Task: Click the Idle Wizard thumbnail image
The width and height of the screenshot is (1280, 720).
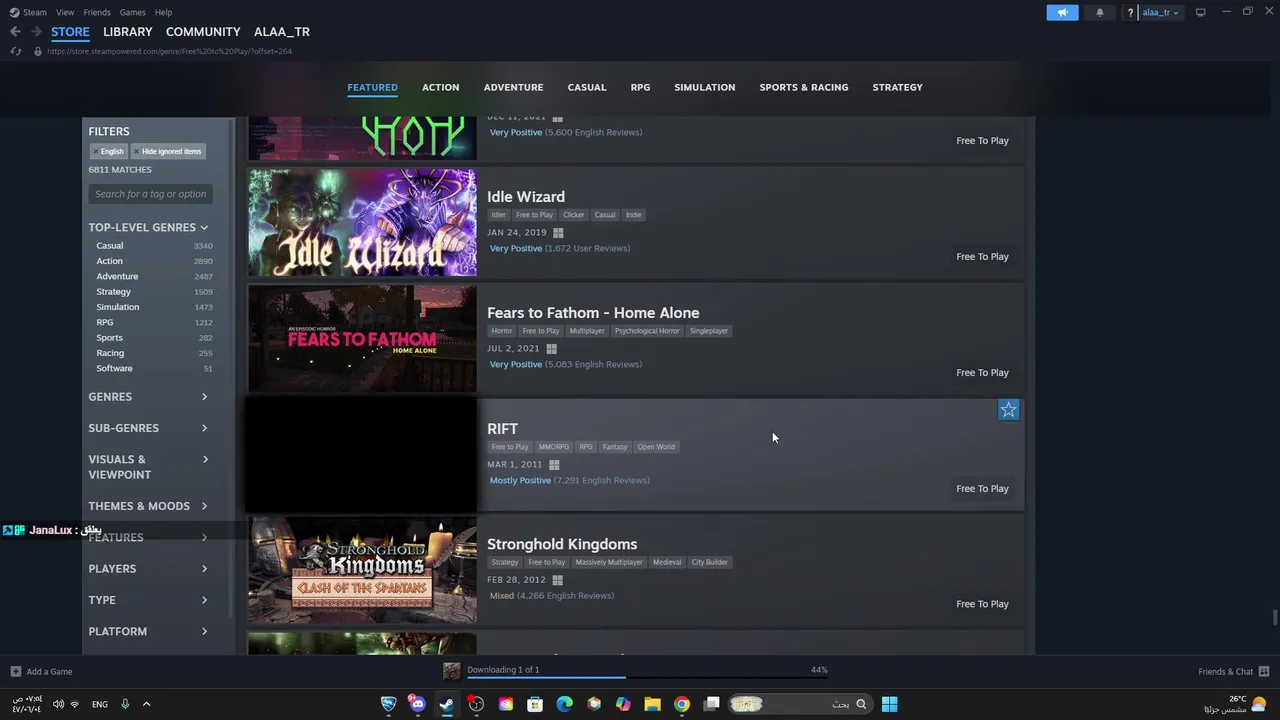Action: 362,222
